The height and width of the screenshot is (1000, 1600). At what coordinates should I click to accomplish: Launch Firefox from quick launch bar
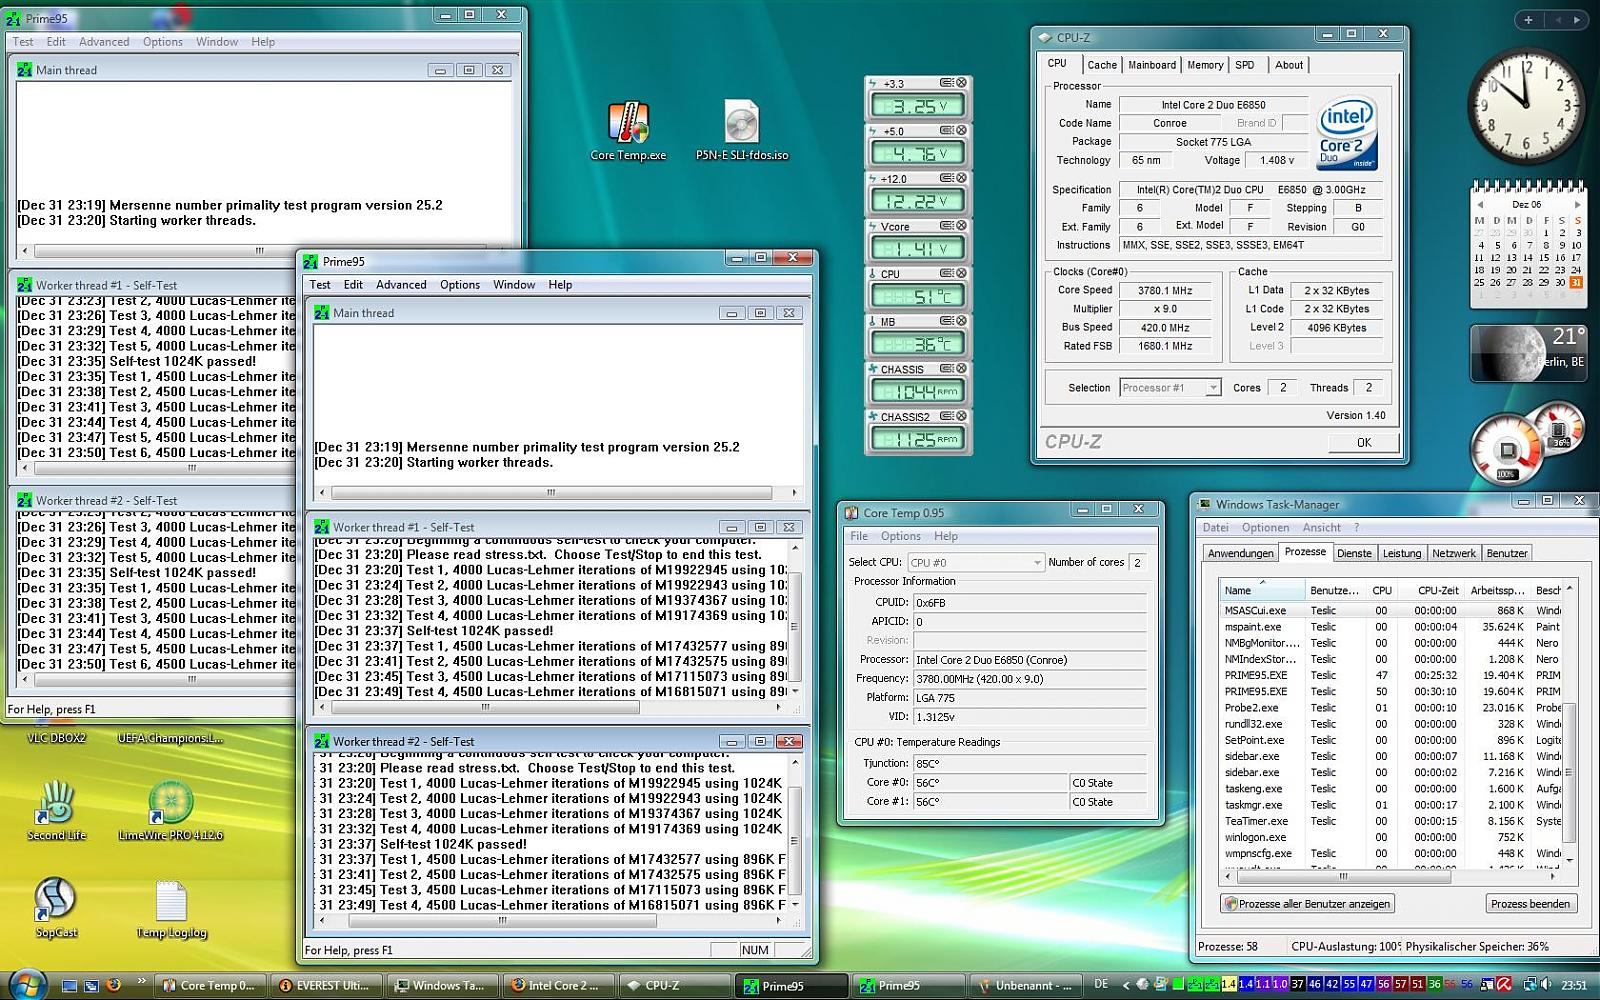[x=113, y=985]
